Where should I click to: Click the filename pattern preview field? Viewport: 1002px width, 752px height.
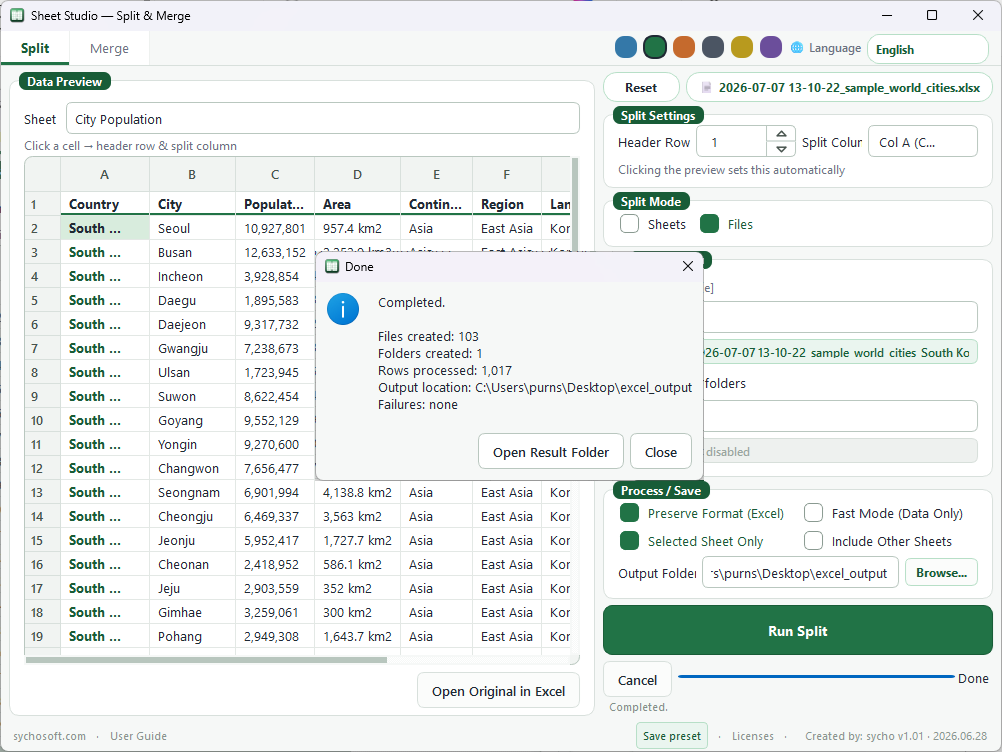pyautogui.click(x=840, y=352)
